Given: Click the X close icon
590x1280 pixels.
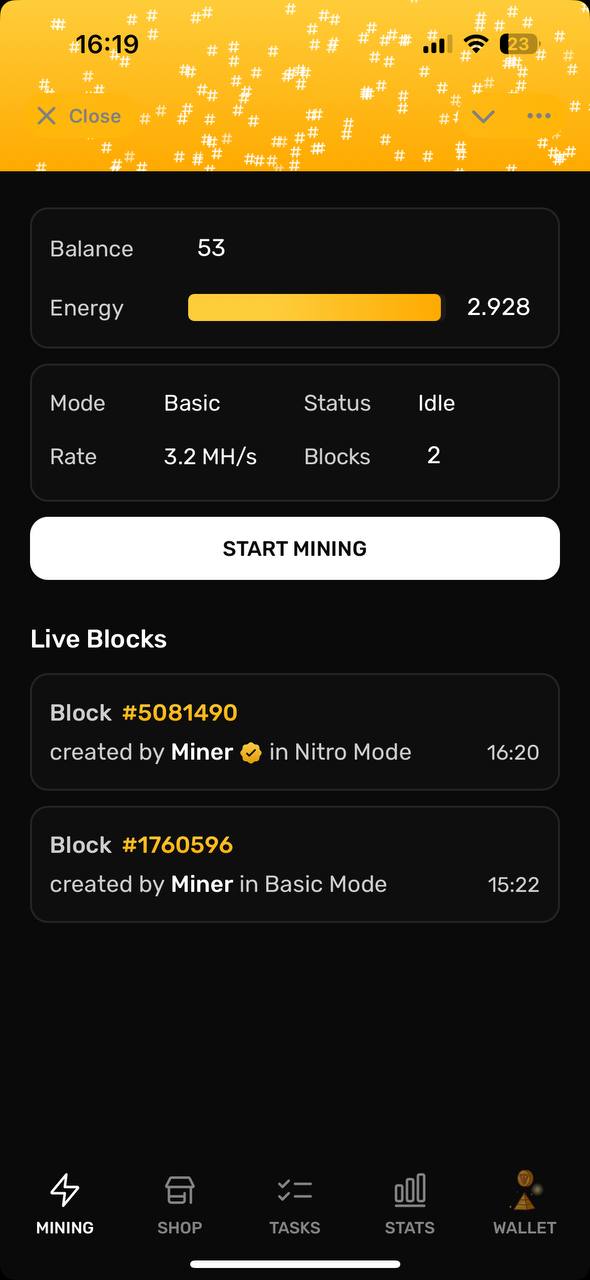Looking at the screenshot, I should coord(46,116).
